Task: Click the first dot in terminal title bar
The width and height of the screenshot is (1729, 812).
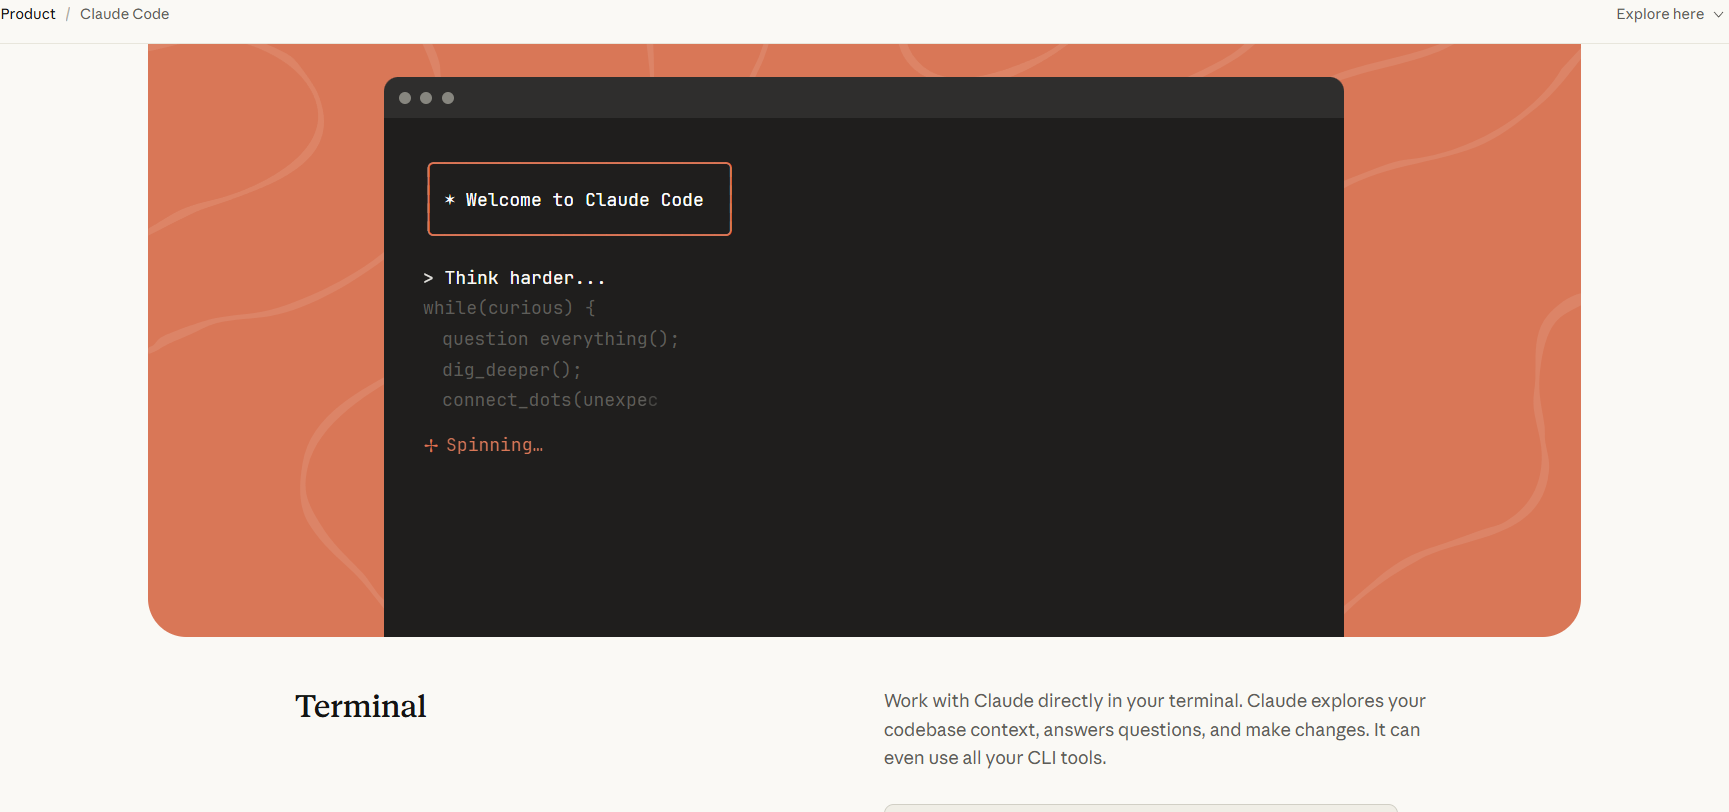Action: click(x=405, y=98)
